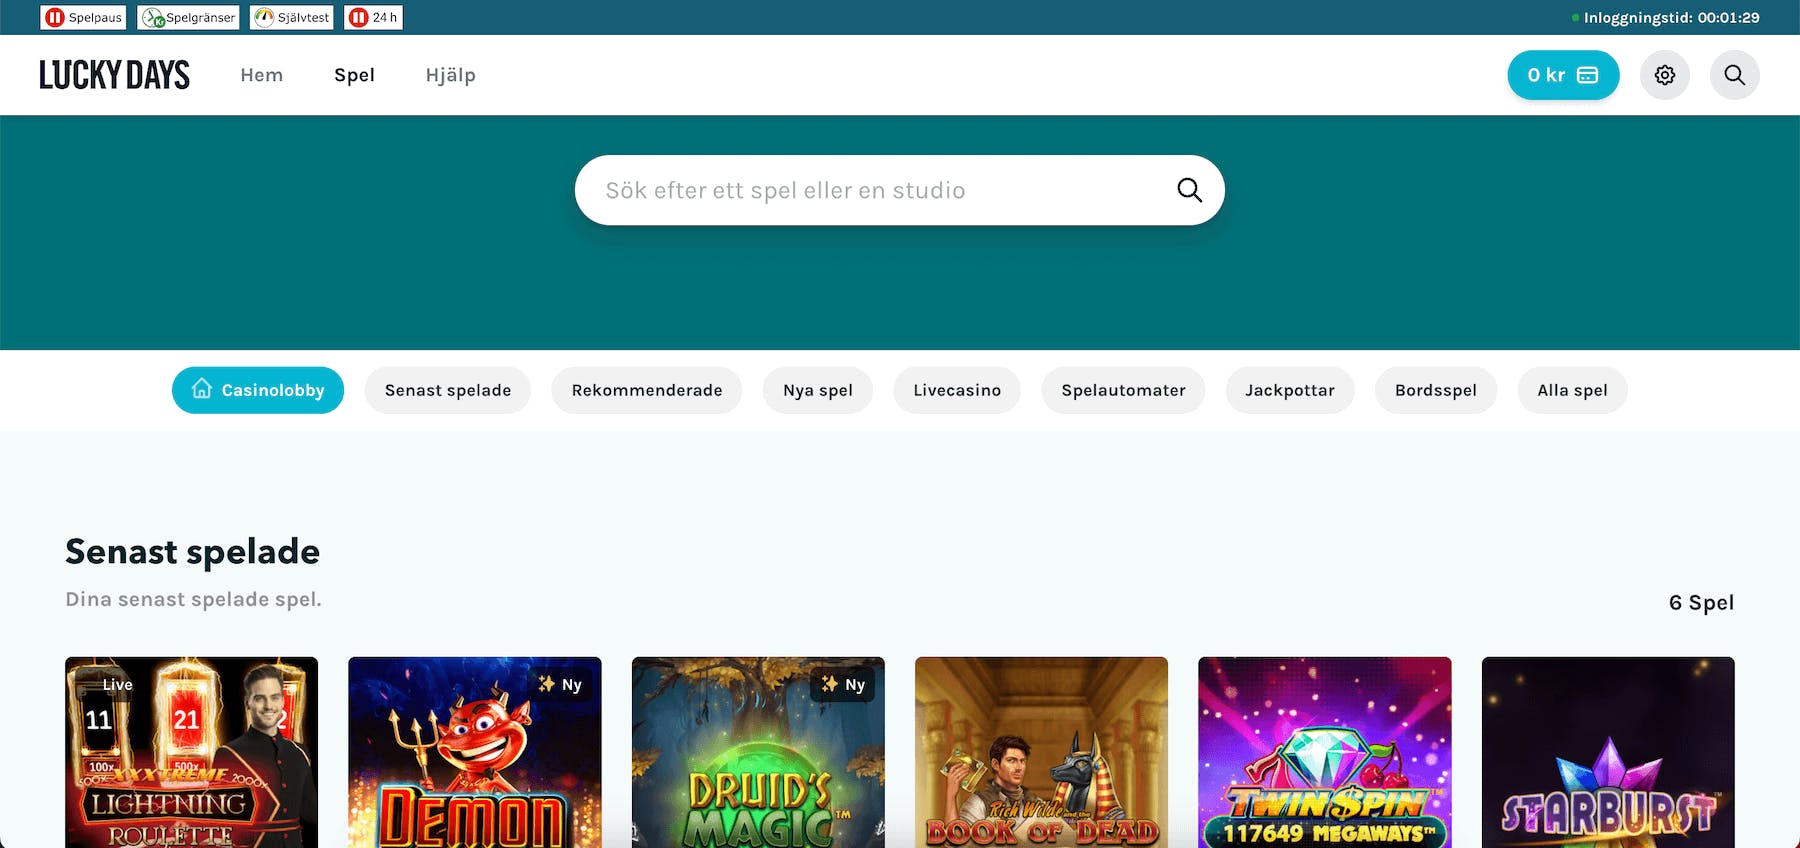Select the Nya spel category tab
1800x848 pixels.
point(818,390)
